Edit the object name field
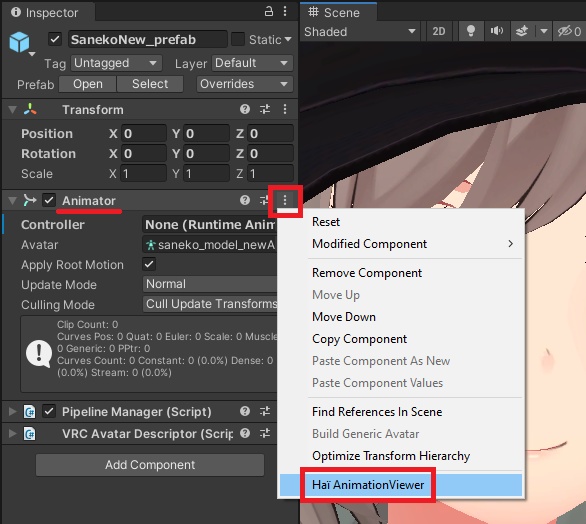 pyautogui.click(x=148, y=39)
